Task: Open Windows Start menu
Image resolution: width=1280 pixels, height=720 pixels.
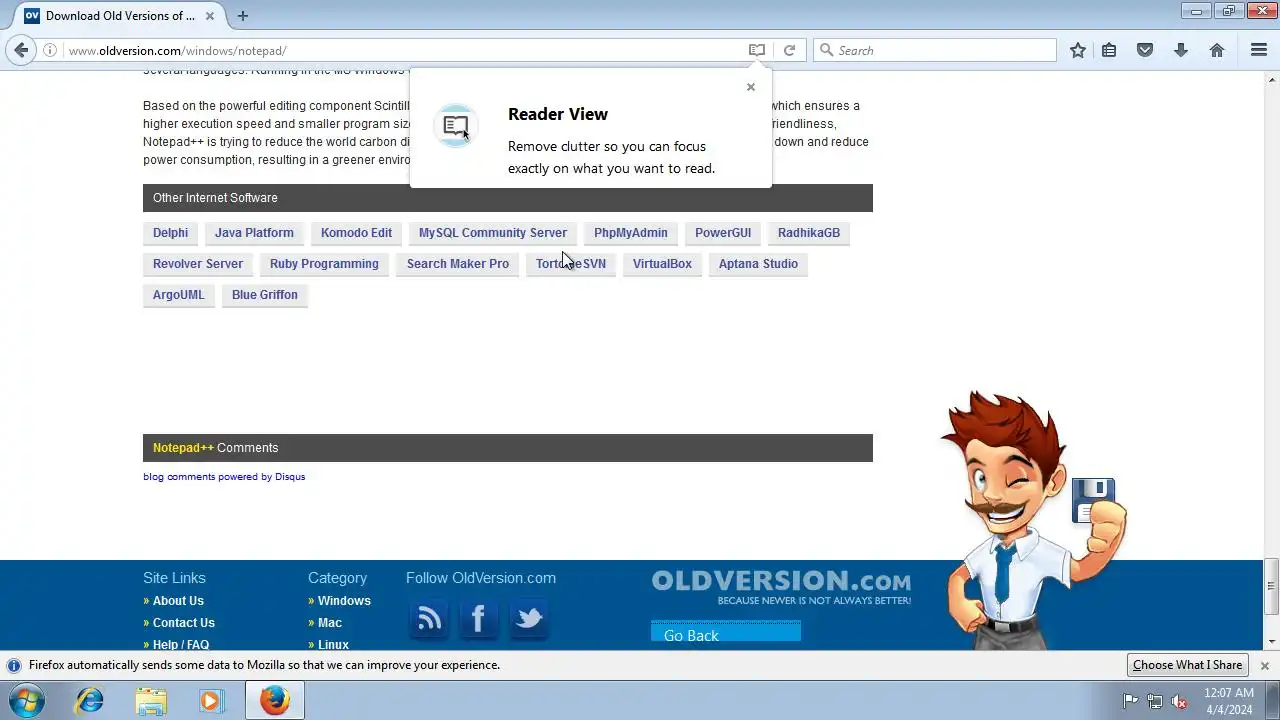Action: [x=27, y=700]
